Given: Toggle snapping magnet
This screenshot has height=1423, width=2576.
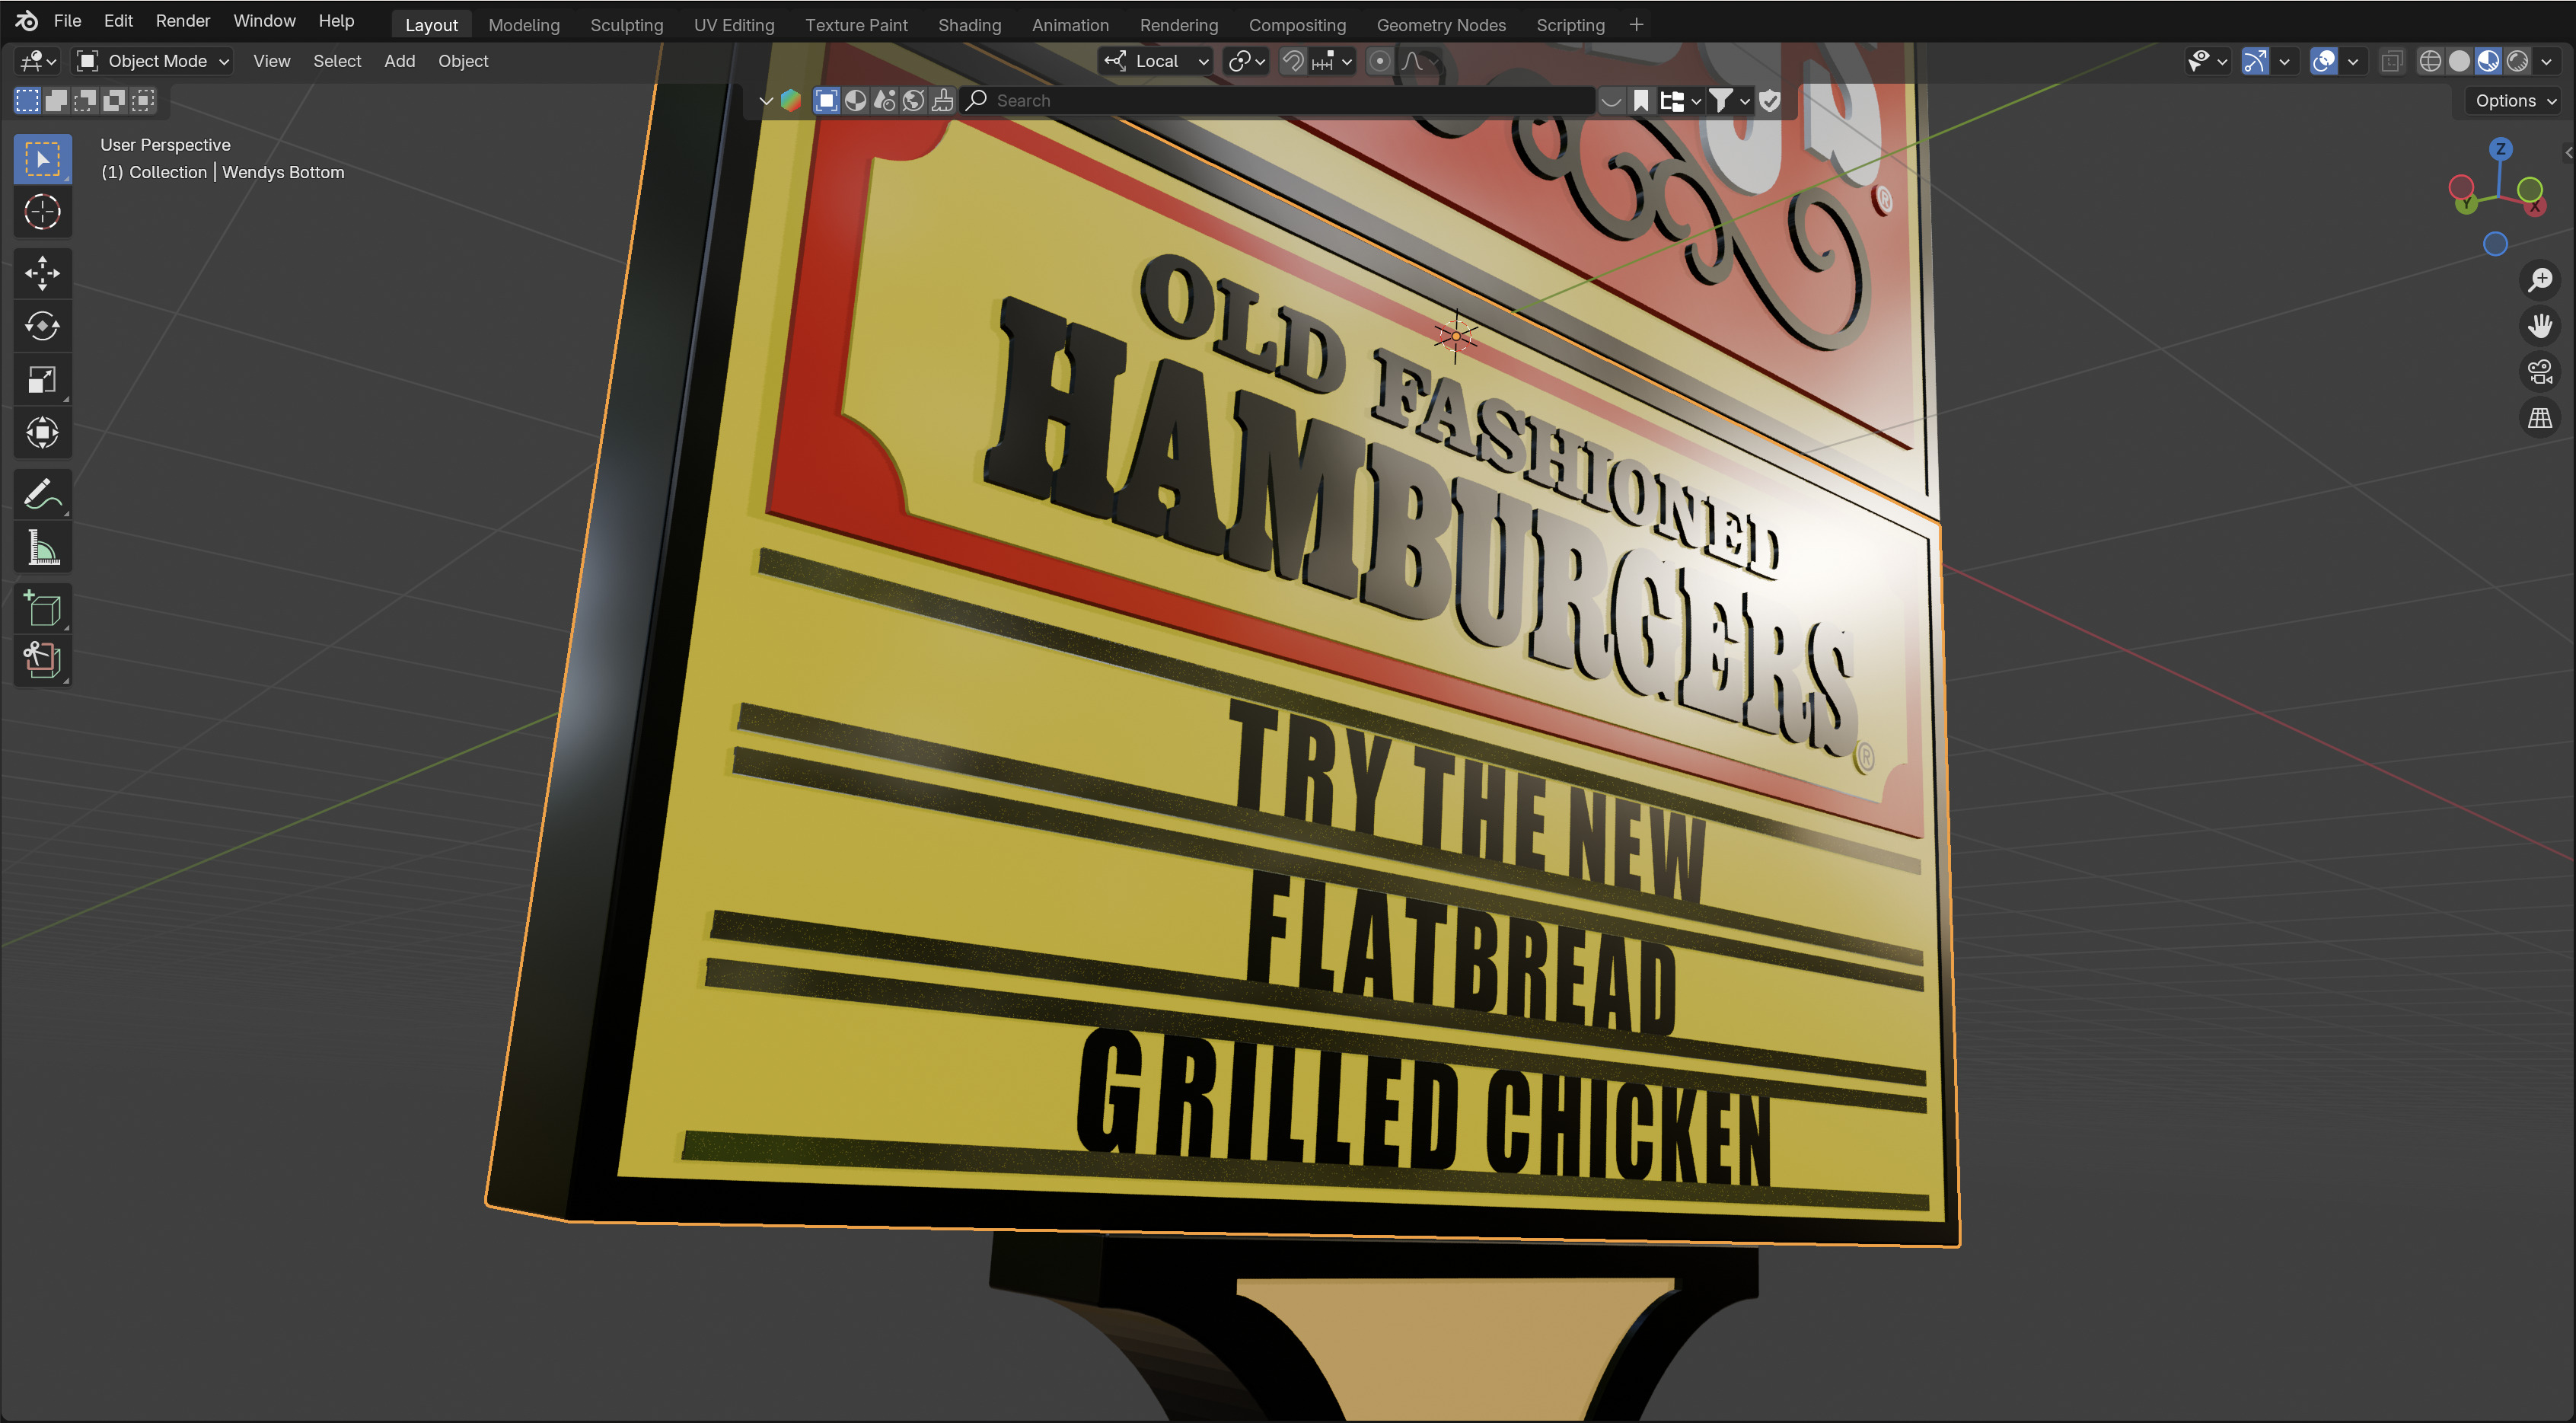Looking at the screenshot, I should tap(1293, 61).
